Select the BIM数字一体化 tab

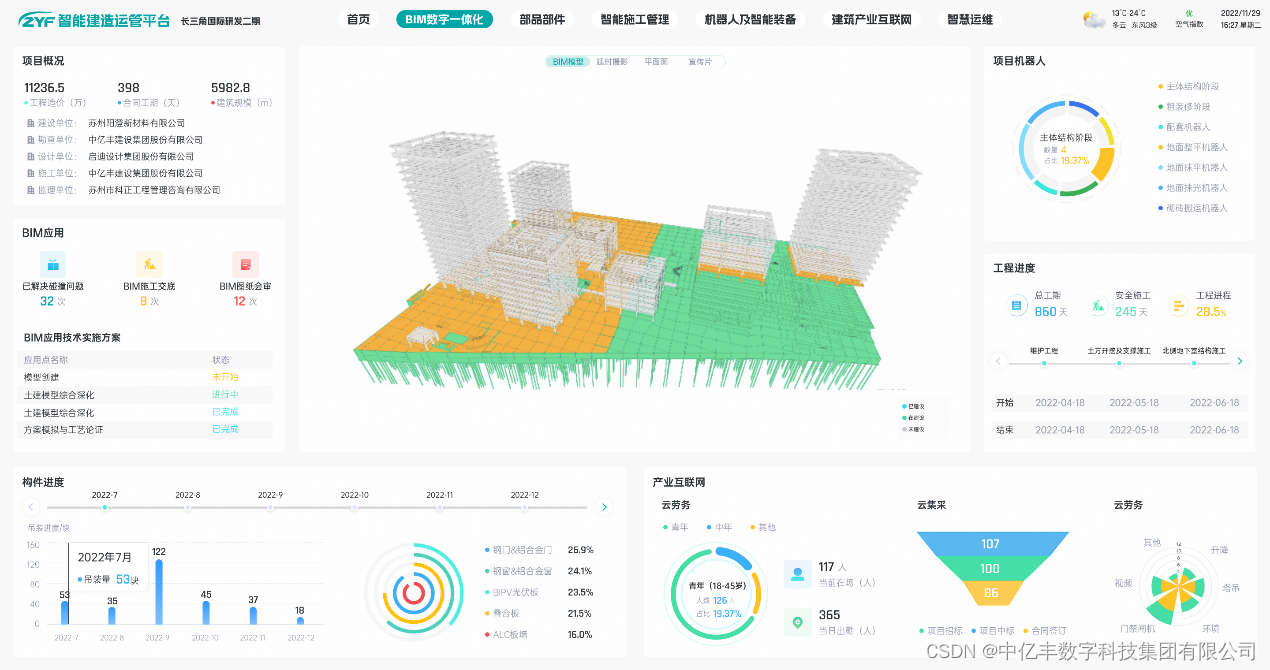tap(444, 19)
